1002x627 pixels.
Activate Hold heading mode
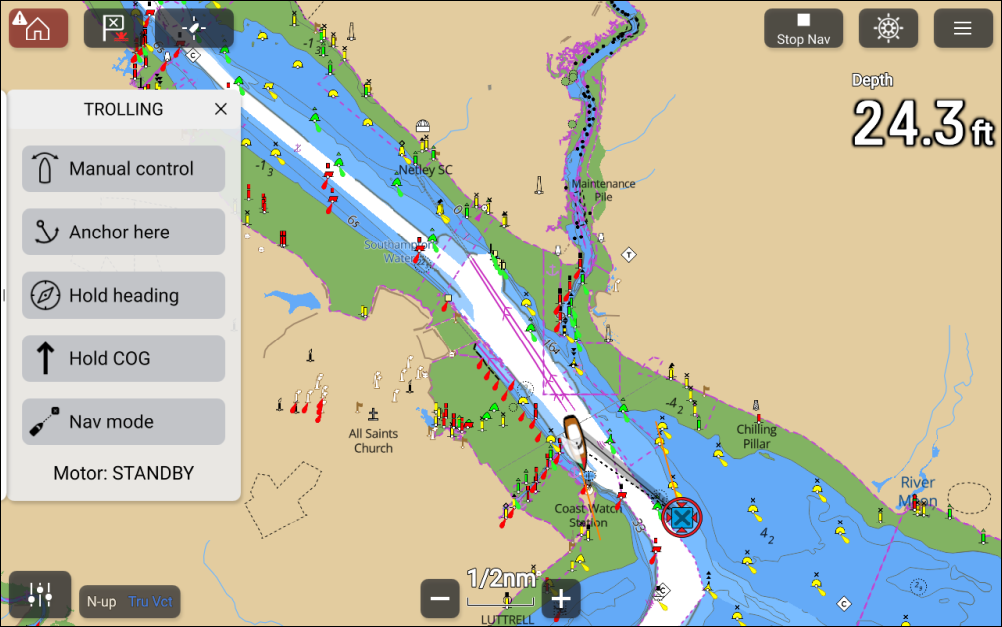coord(123,296)
